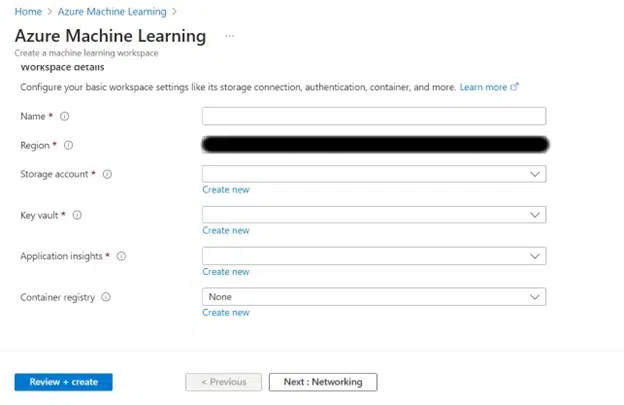
Task: Go to Home in the breadcrumb
Action: click(x=27, y=11)
